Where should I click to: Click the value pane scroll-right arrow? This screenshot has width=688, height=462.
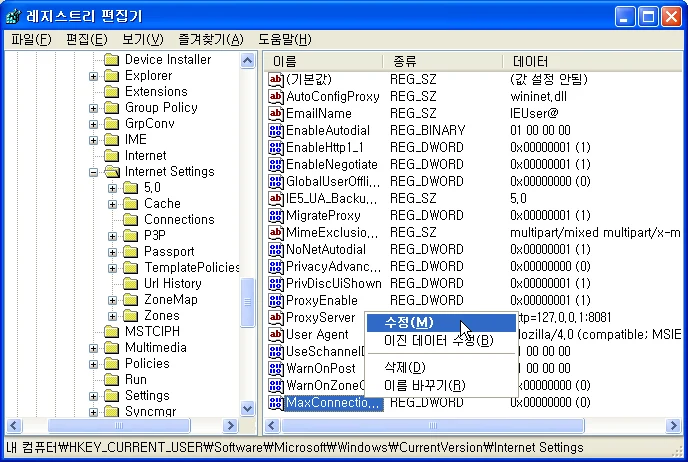[673, 425]
